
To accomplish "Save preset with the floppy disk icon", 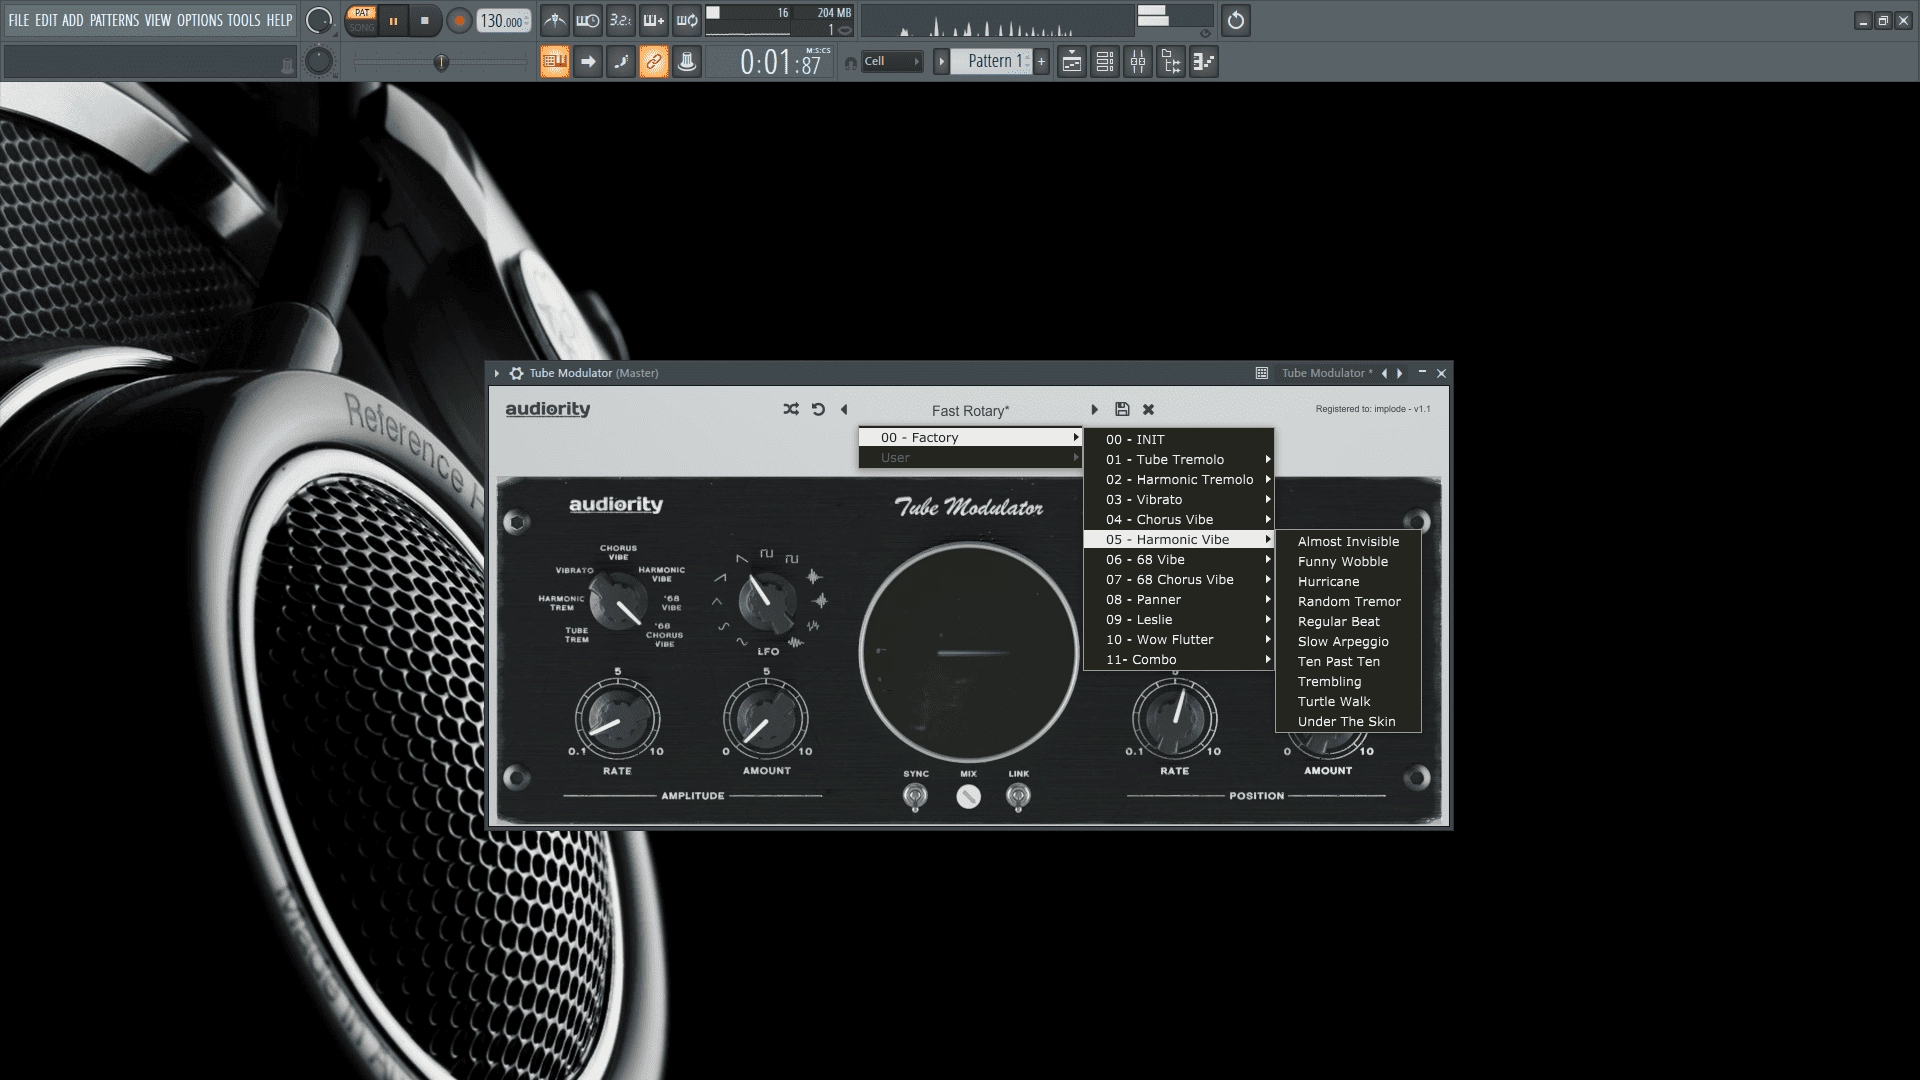I will [x=1122, y=409].
